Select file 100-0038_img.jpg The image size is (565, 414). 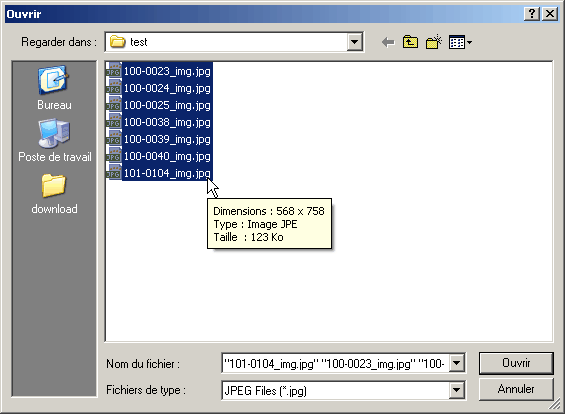click(167, 122)
